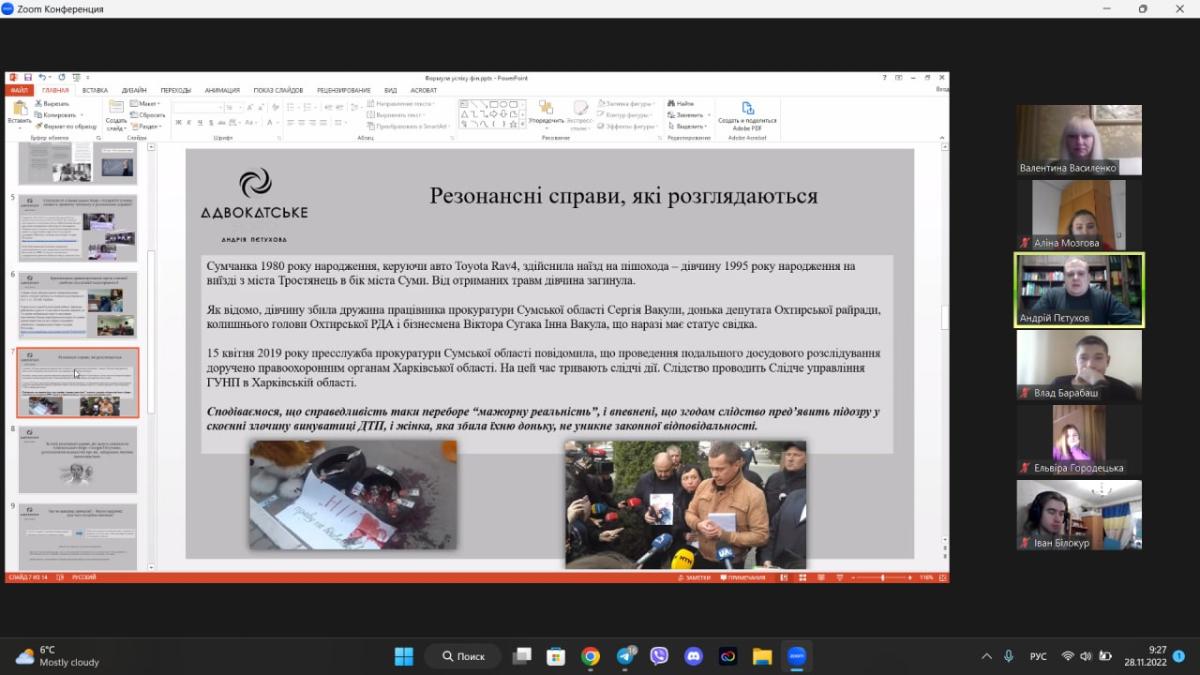The image size is (1200, 675).
Task: Open Заливка фигуры (Shape Fill) dropdown
Action: [626, 103]
